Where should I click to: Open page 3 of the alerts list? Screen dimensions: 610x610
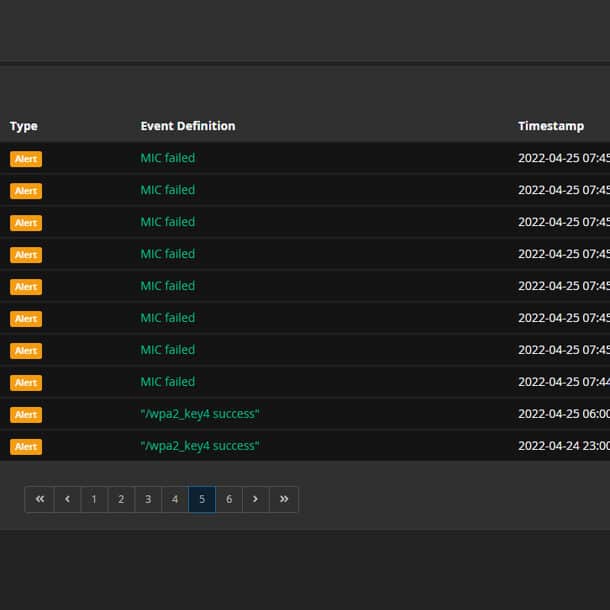[148, 499]
